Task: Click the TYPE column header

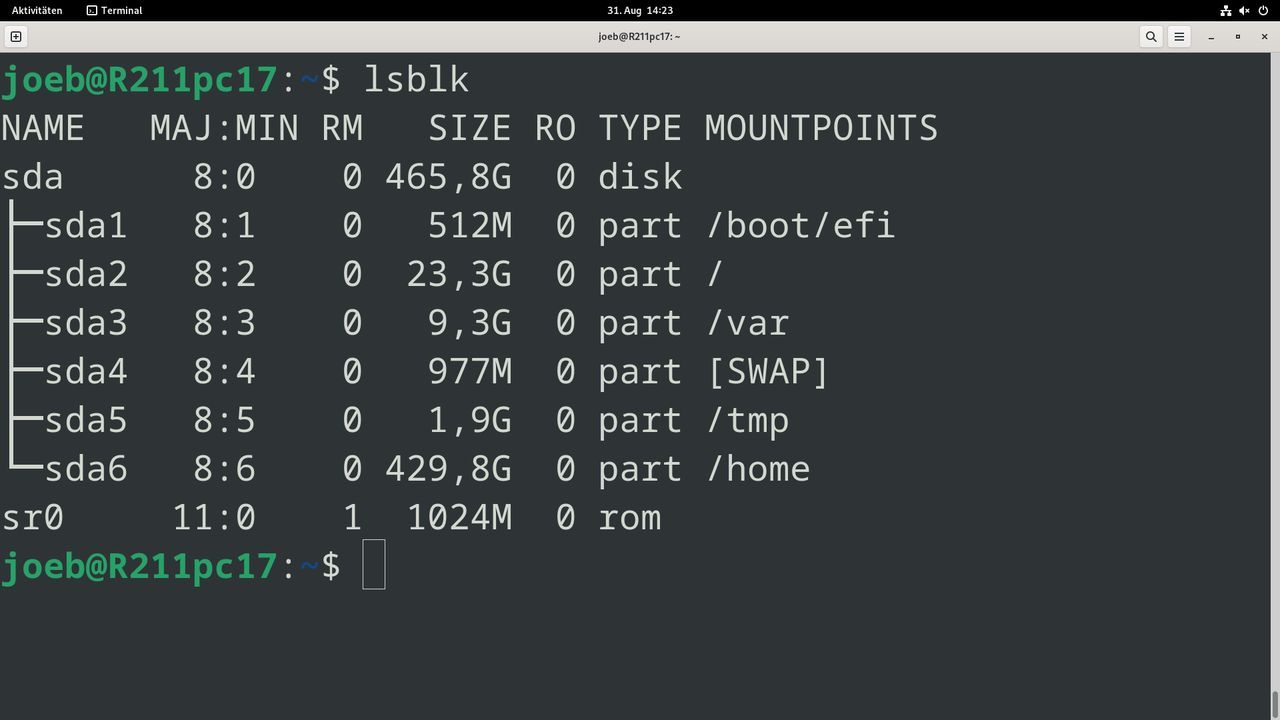Action: (x=640, y=128)
